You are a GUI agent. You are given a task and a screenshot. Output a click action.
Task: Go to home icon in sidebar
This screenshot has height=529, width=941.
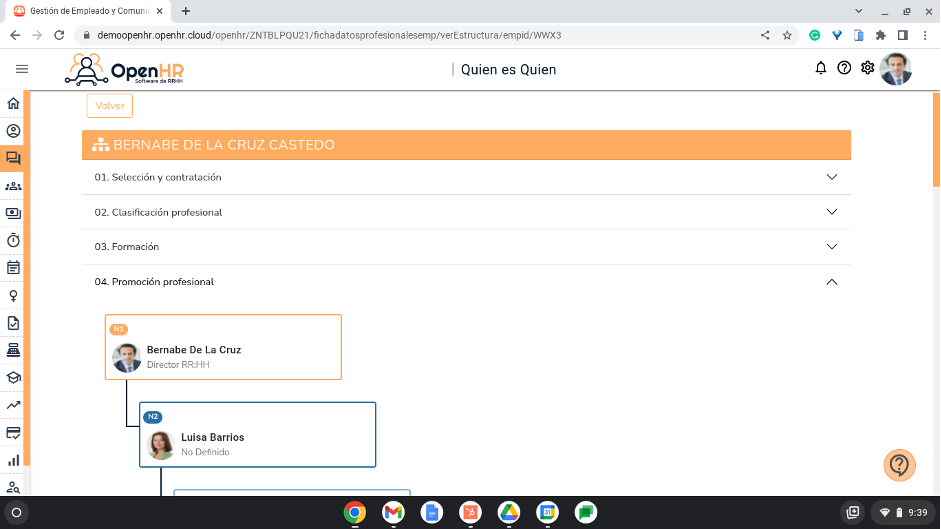click(13, 103)
